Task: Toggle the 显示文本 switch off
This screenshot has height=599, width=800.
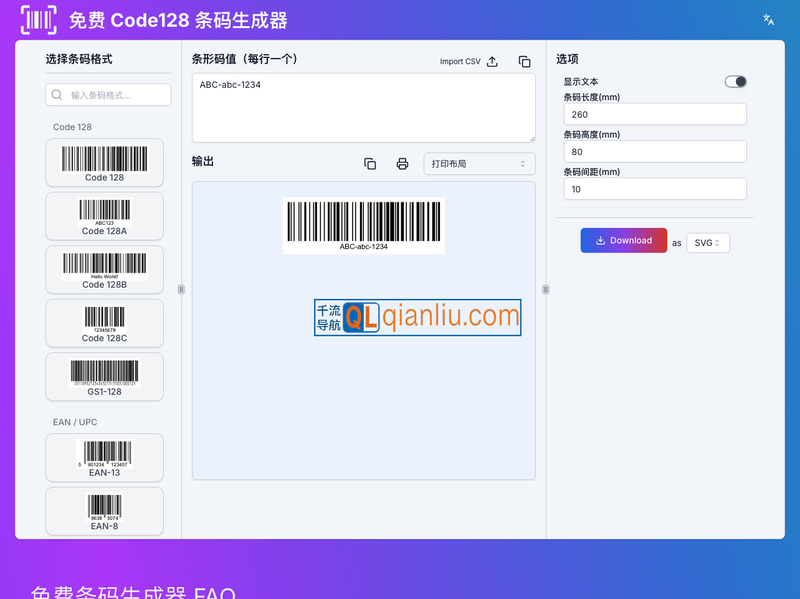Action: (x=735, y=81)
